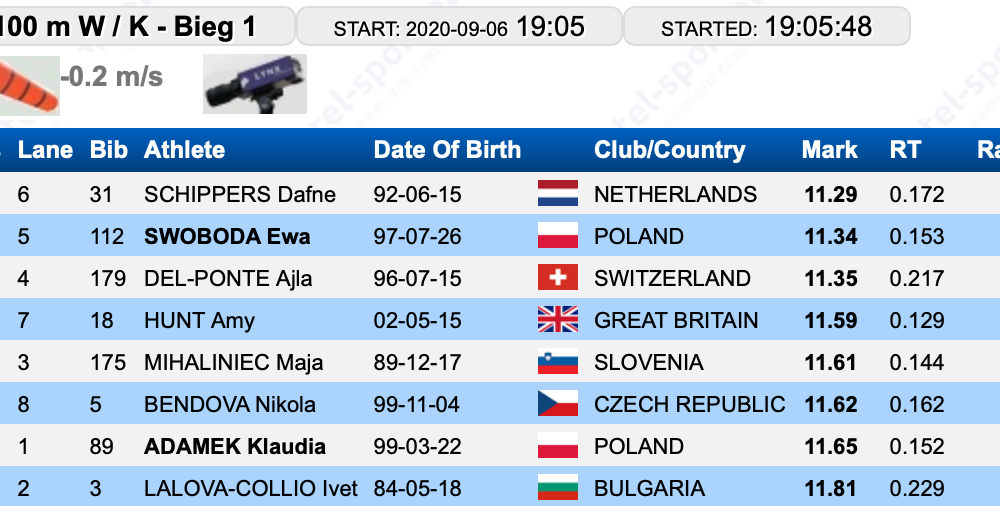Screen dimensions: 1000x506
Task: Open the Lynx photo-finish camera image
Action: [x=255, y=84]
